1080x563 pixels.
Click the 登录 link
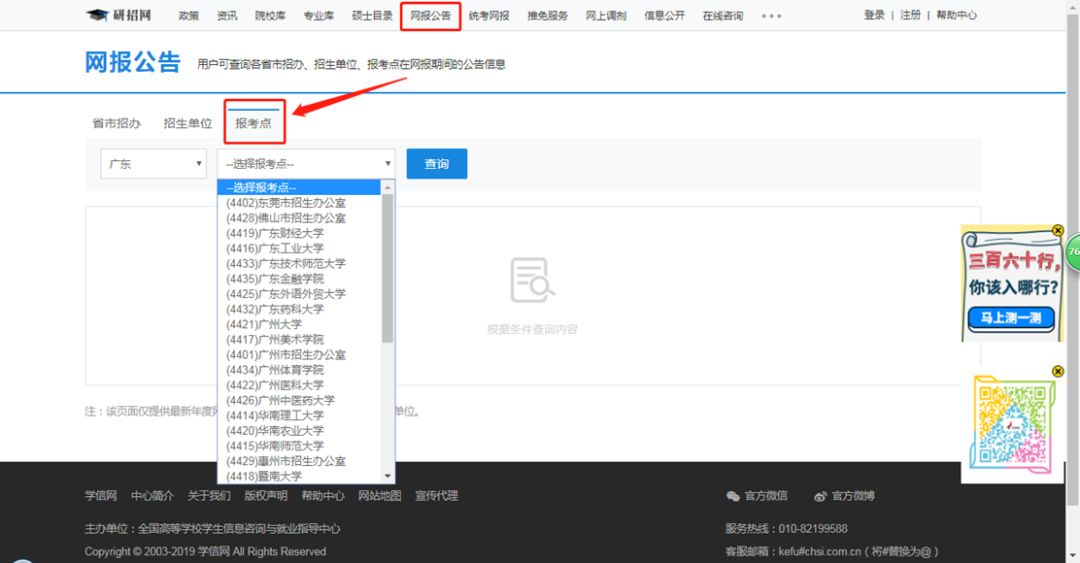875,15
